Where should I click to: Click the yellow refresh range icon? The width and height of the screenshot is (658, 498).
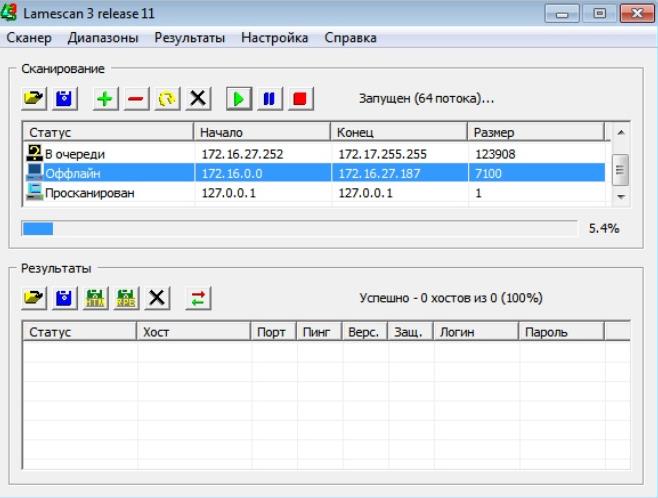(x=167, y=99)
